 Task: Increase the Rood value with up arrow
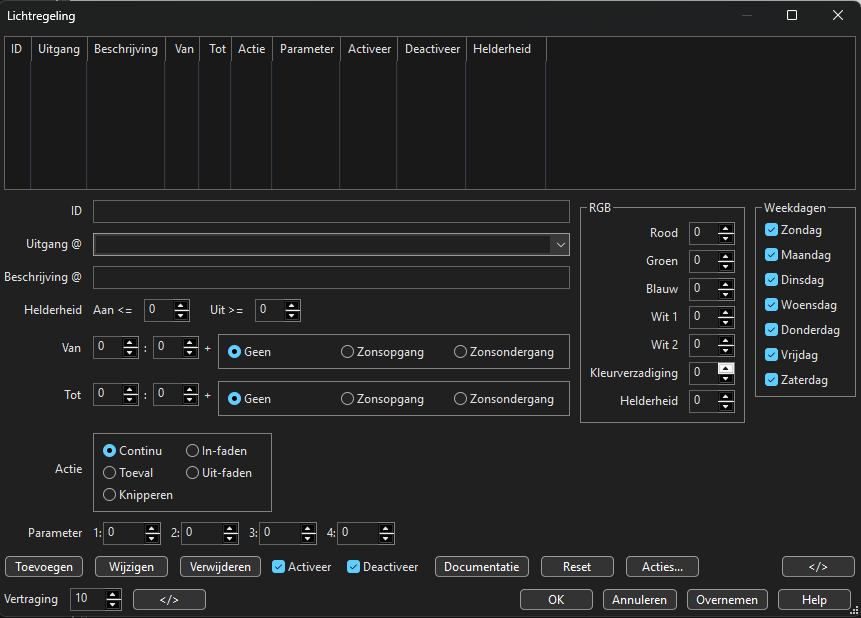pyautogui.click(x=726, y=228)
